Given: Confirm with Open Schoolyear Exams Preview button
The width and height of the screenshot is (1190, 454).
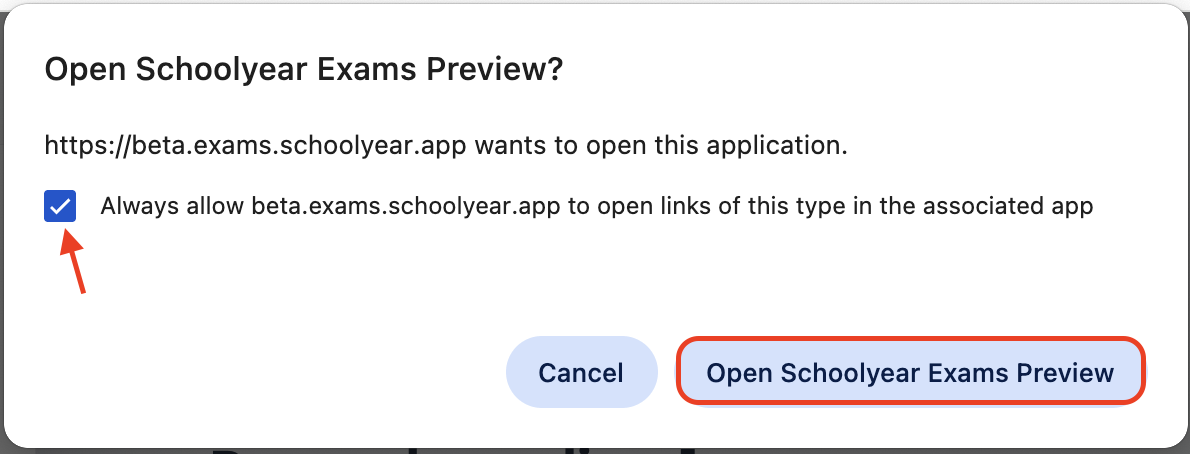Looking at the screenshot, I should tap(910, 372).
